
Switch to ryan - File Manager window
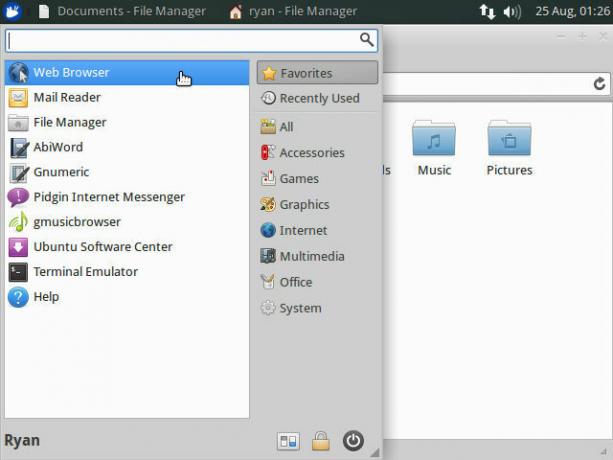coord(293,11)
